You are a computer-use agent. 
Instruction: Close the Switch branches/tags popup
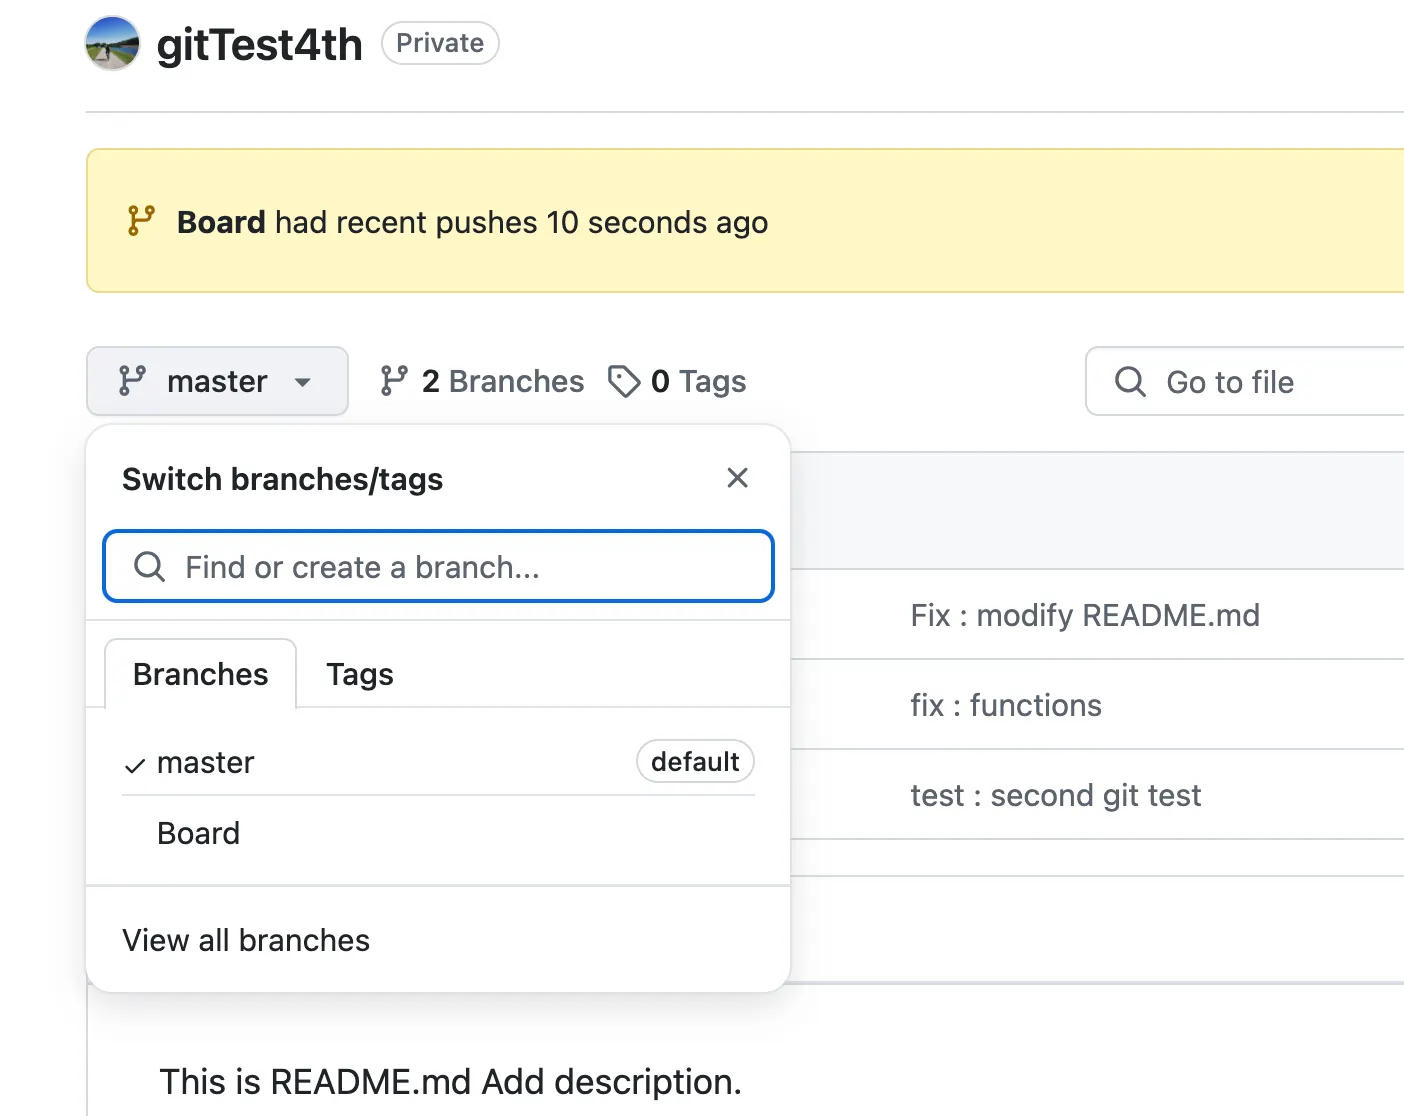(x=737, y=478)
